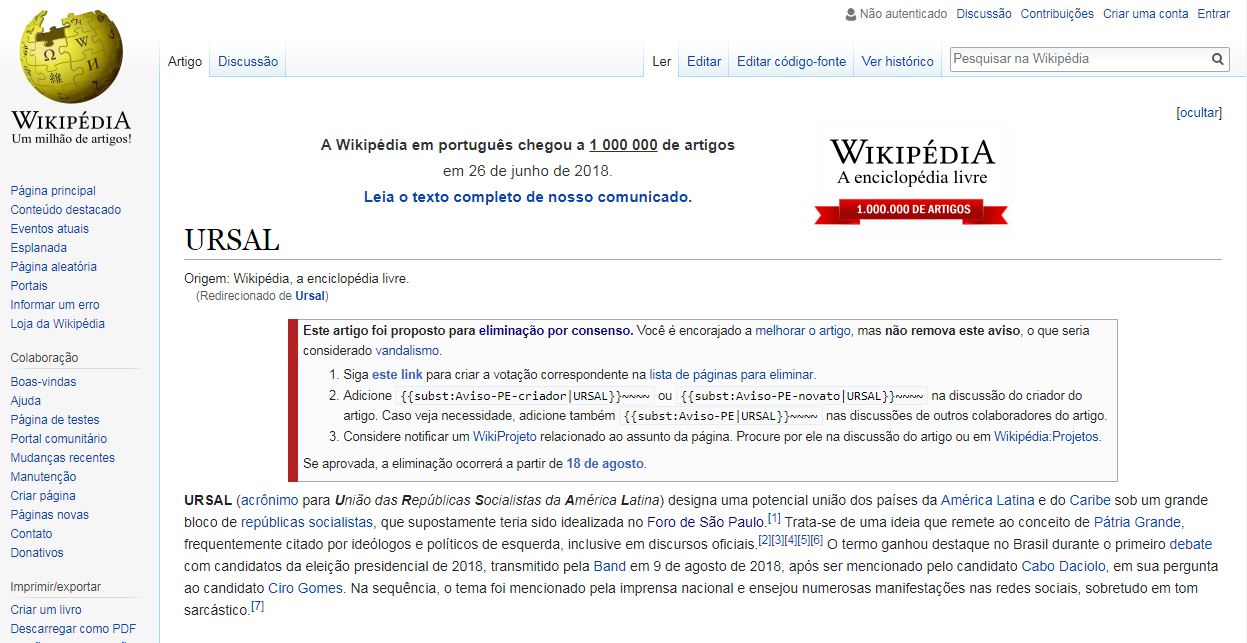The height and width of the screenshot is (643, 1247).
Task: View Mudanças recentes link
Action: (x=62, y=457)
